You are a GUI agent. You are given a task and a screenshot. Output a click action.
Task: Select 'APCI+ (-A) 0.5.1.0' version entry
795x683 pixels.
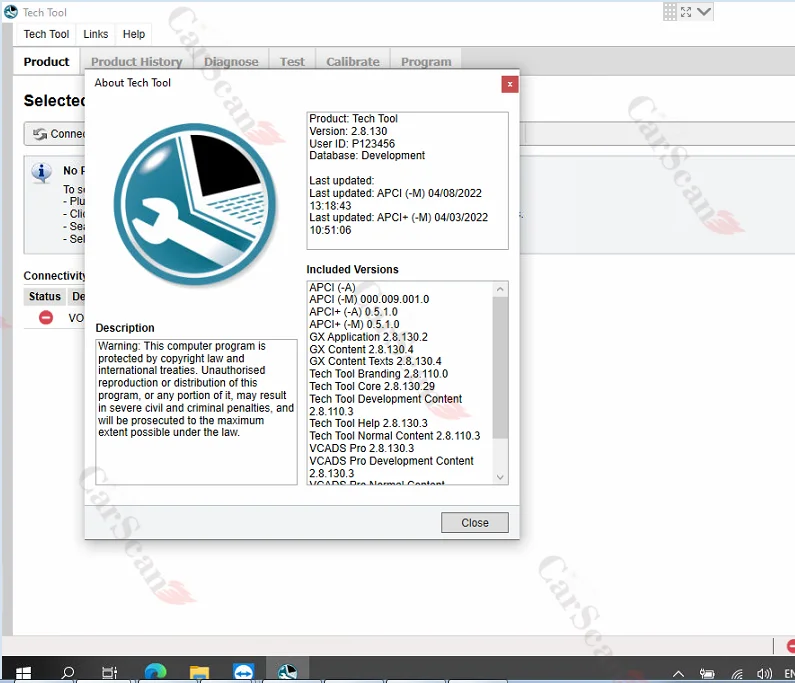pyautogui.click(x=353, y=312)
